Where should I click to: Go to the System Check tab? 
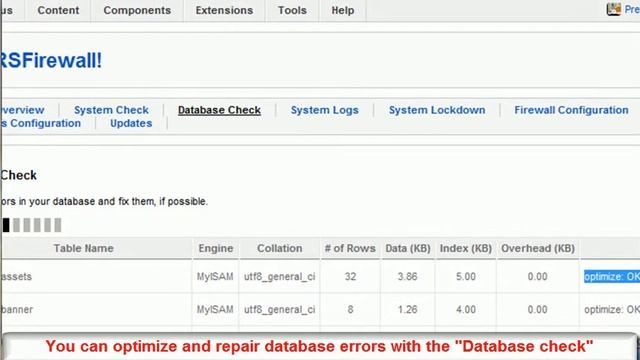[x=111, y=110]
